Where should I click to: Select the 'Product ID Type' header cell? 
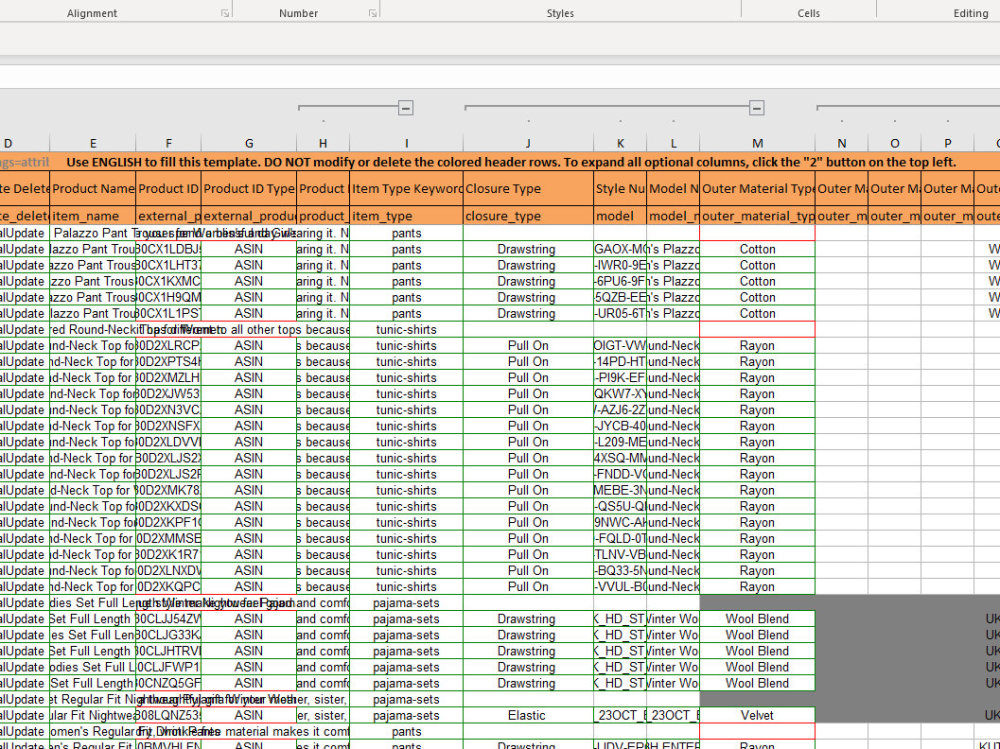coord(249,188)
